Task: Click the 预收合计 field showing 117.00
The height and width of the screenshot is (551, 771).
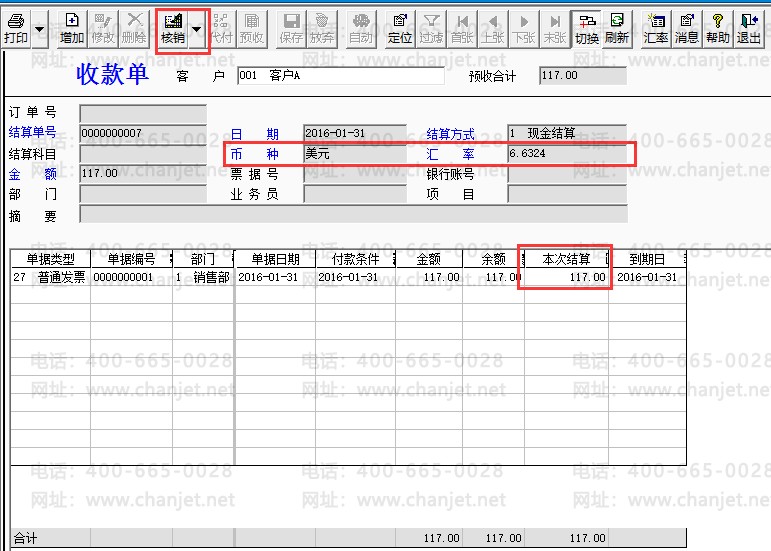Action: 583,76
